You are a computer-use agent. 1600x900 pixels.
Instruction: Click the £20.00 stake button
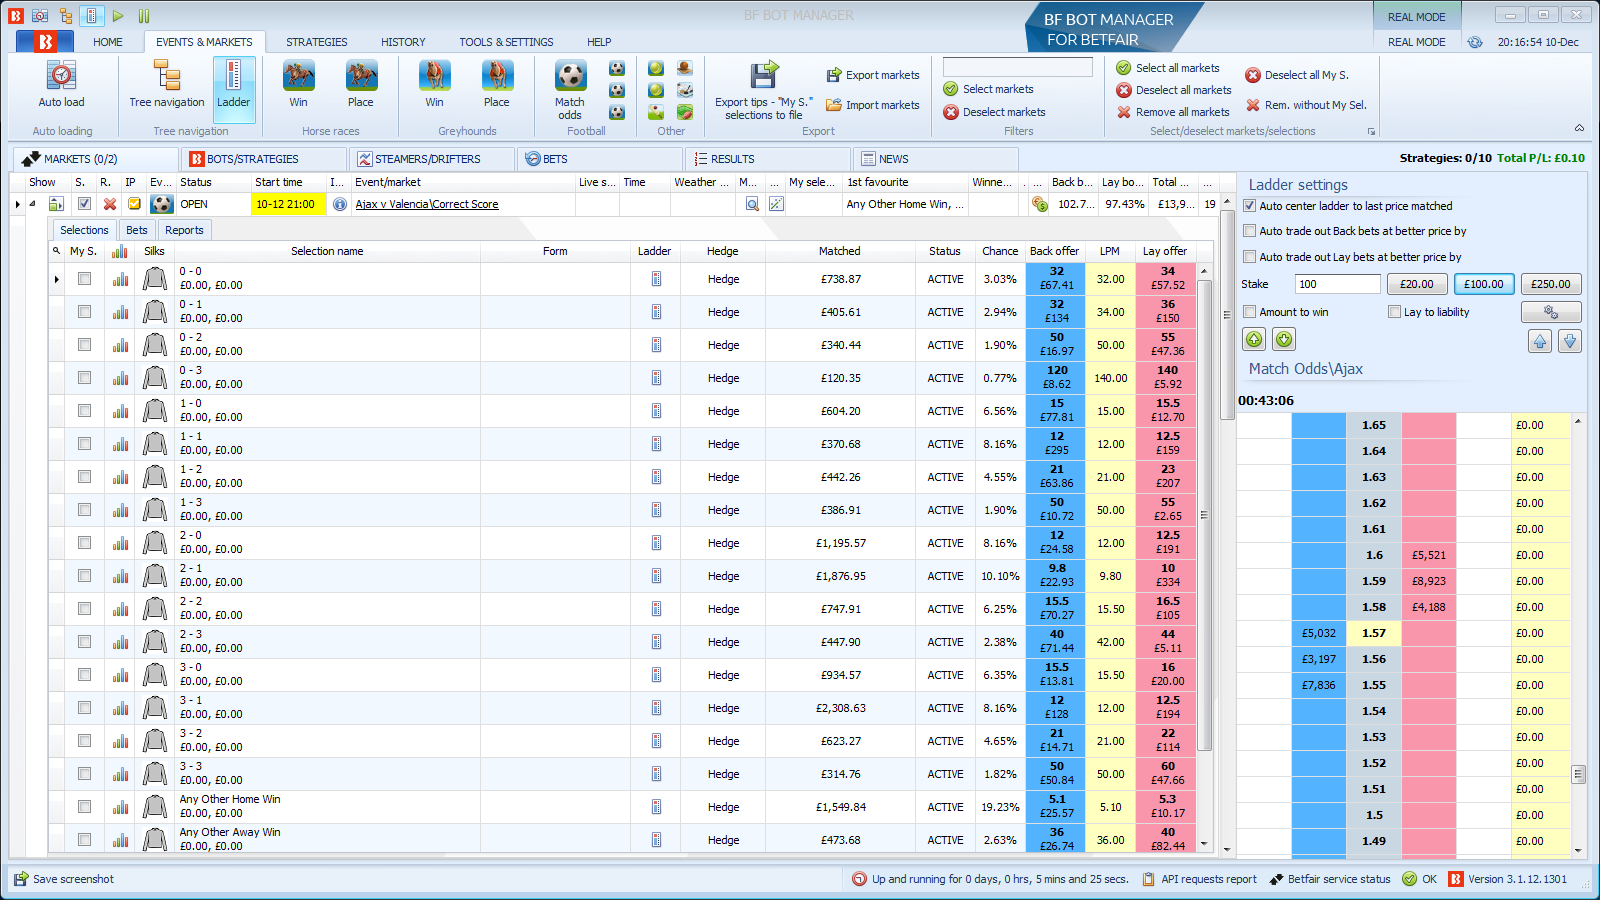coord(1417,284)
